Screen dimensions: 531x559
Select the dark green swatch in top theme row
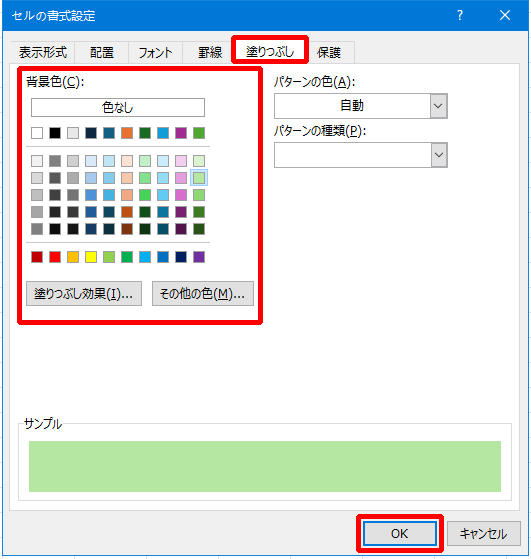[x=145, y=133]
